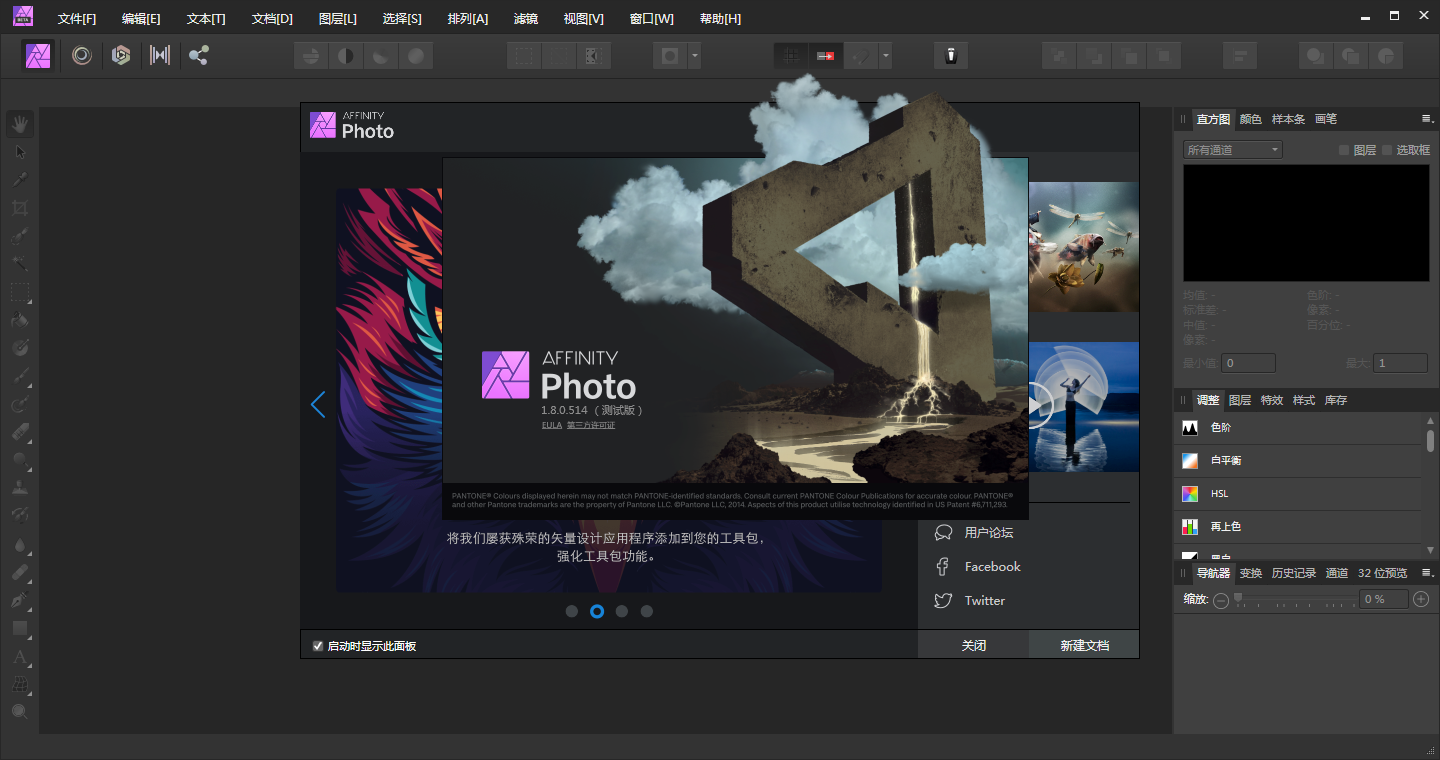The width and height of the screenshot is (1440, 760).
Task: Click the 最小值 input field
Action: [x=1248, y=363]
